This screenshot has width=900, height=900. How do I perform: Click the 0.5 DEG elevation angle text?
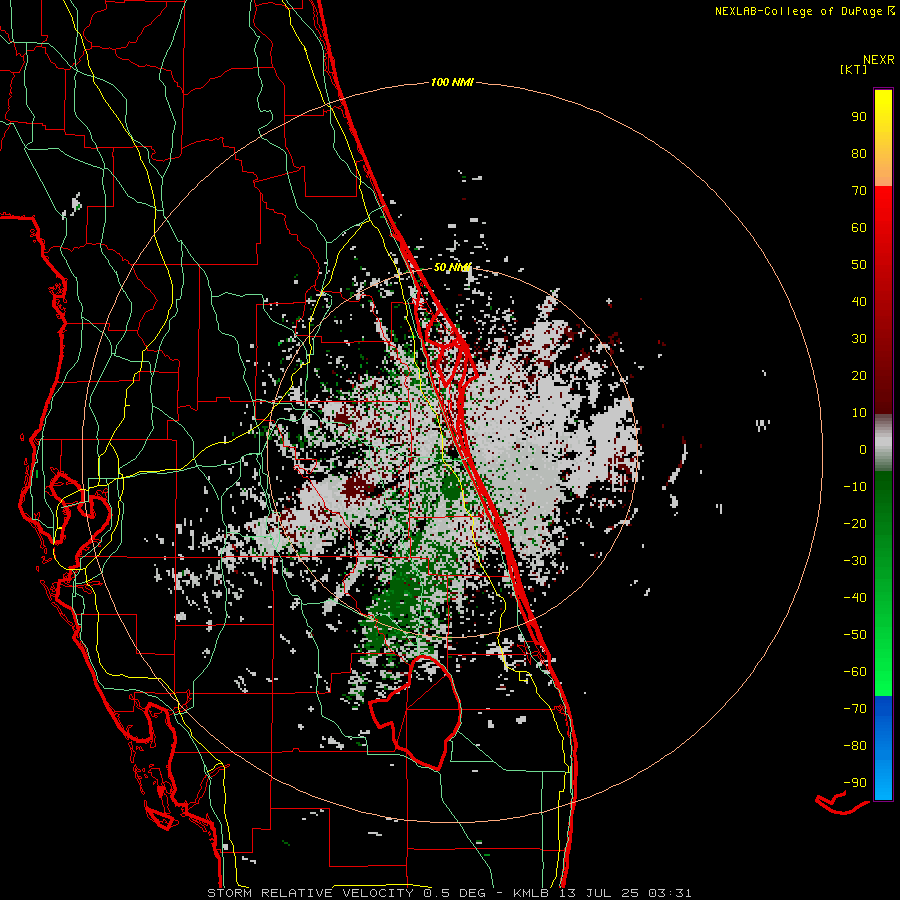[455, 893]
